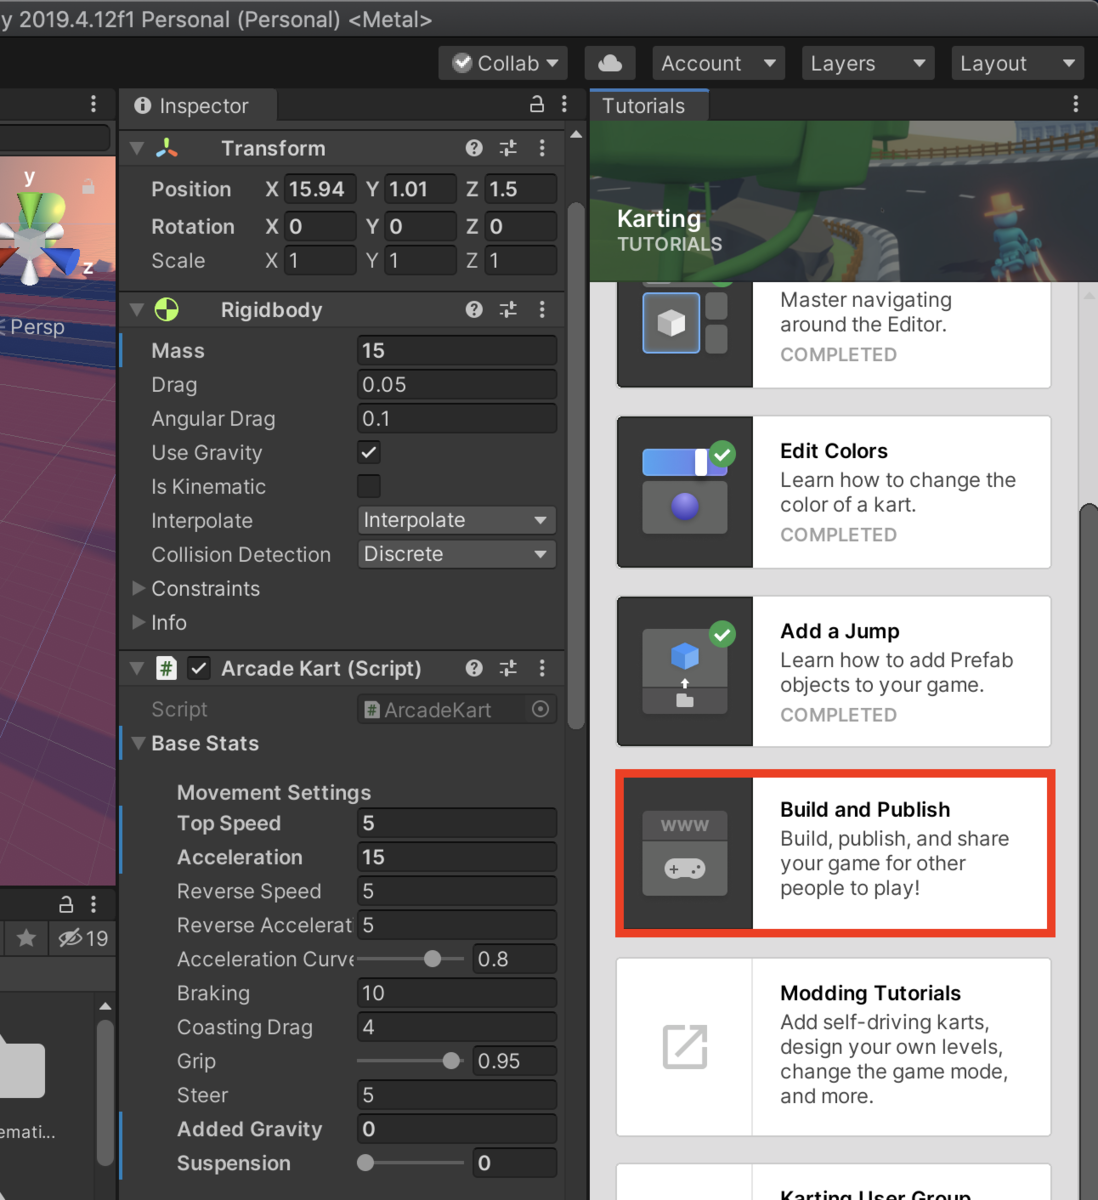Viewport: 1098px width, 1200px height.
Task: Open the project panel three-dot menu
Action: 93,904
